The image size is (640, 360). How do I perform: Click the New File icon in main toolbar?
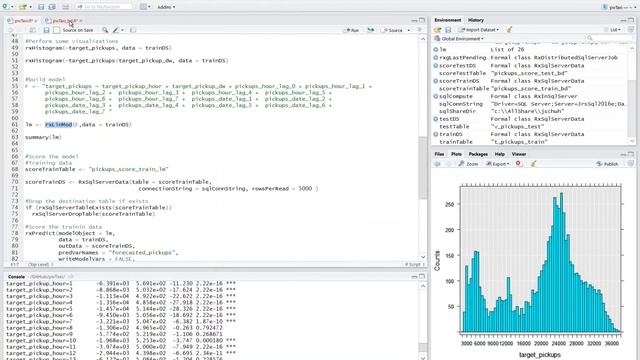click(4, 7)
